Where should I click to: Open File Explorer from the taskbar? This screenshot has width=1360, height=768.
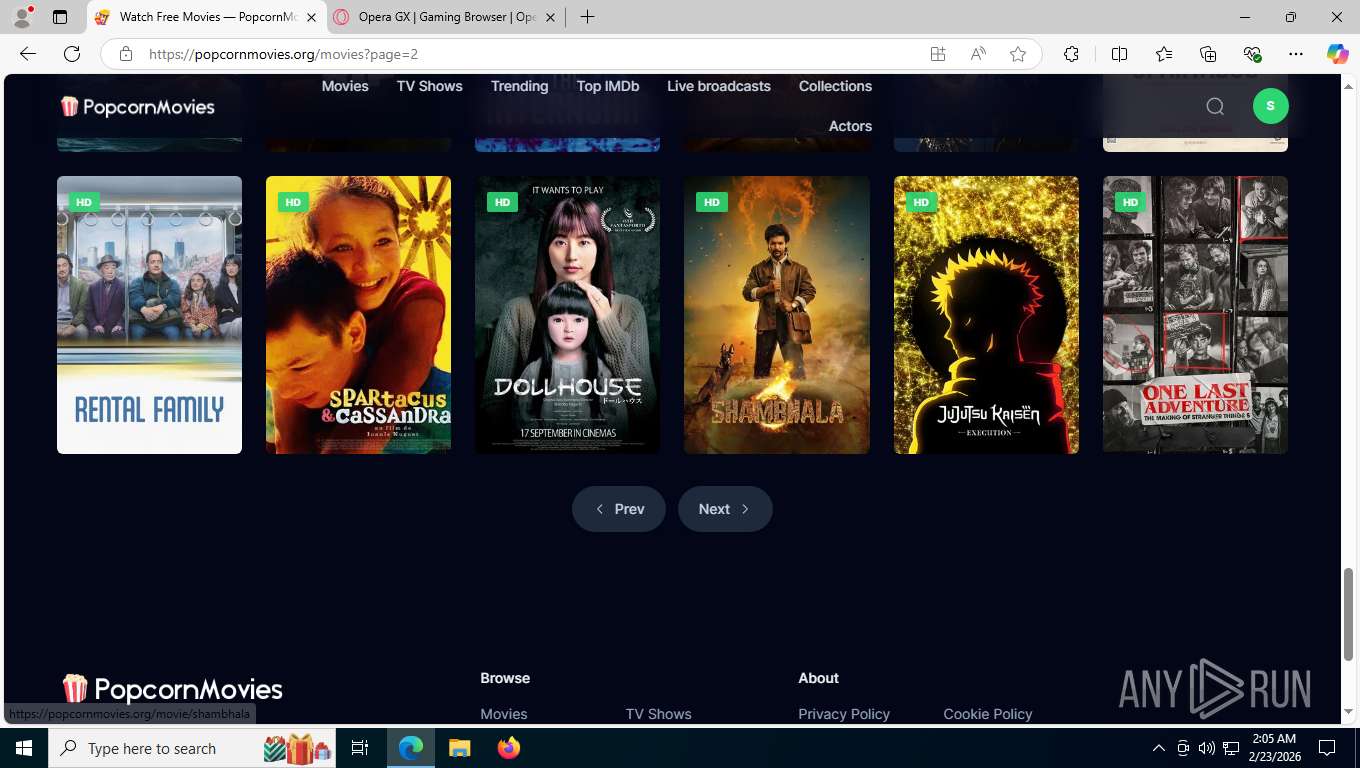click(459, 748)
